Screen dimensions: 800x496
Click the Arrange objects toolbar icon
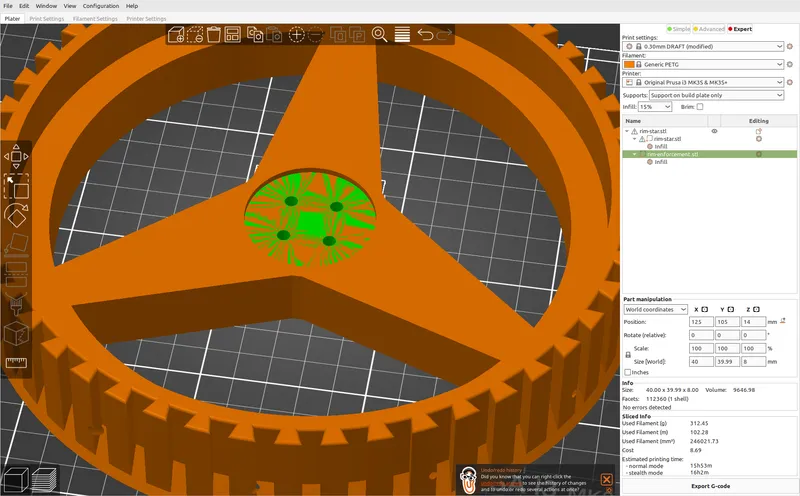tap(233, 35)
